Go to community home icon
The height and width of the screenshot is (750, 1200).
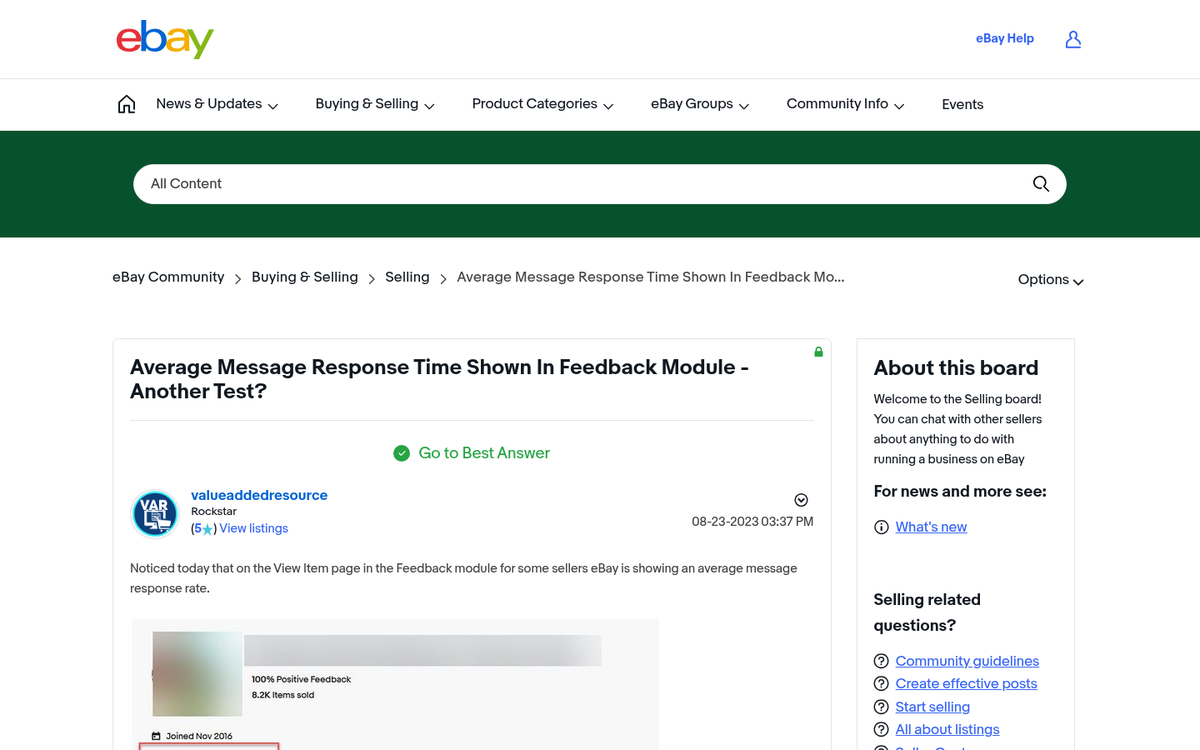[126, 104]
